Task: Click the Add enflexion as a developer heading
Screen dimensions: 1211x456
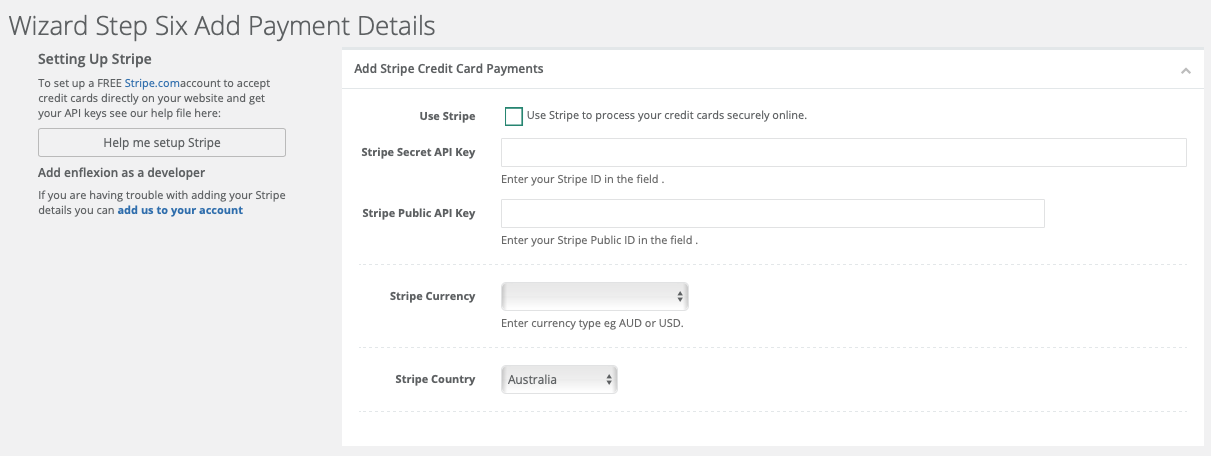Action: click(121, 173)
